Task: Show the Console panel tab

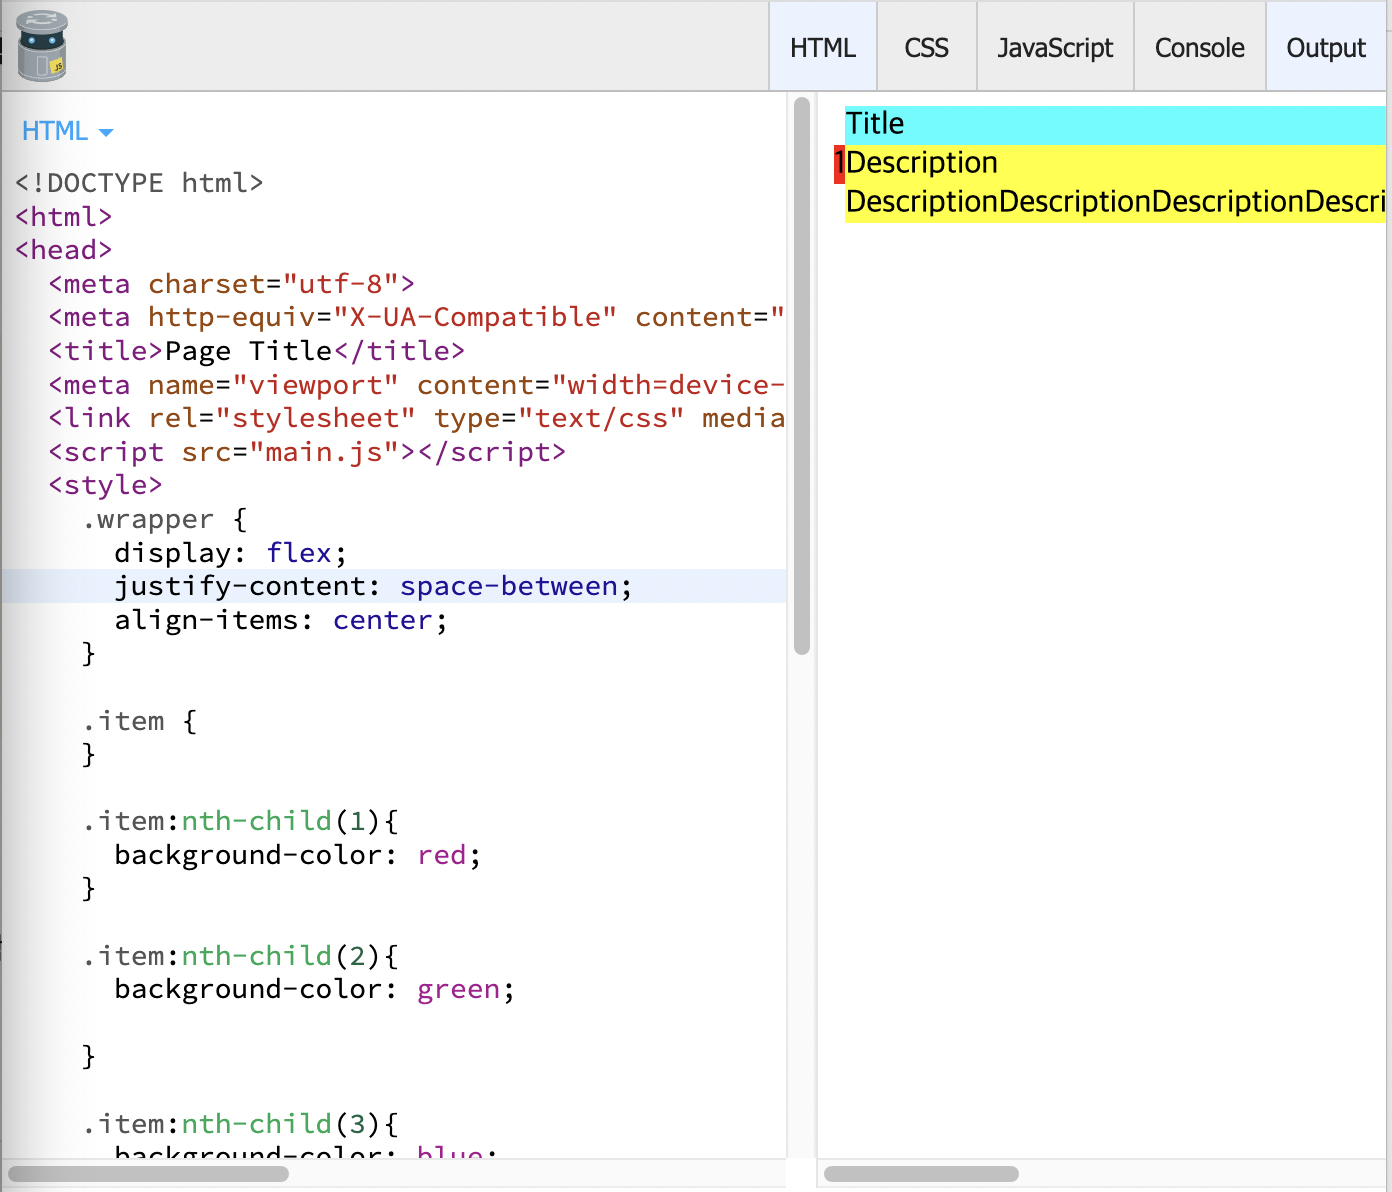Action: (x=1200, y=47)
